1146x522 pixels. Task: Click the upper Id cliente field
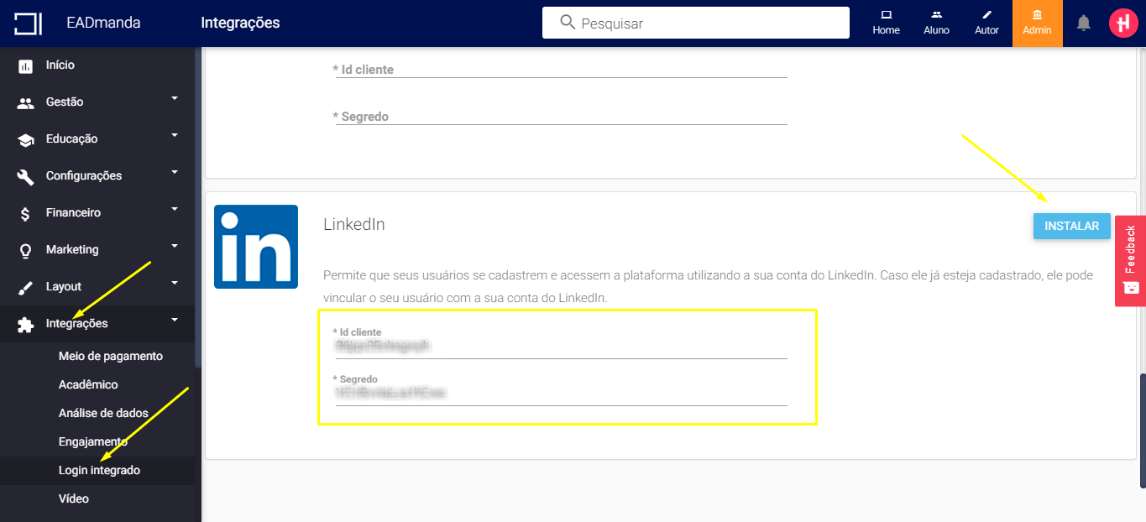click(x=561, y=69)
